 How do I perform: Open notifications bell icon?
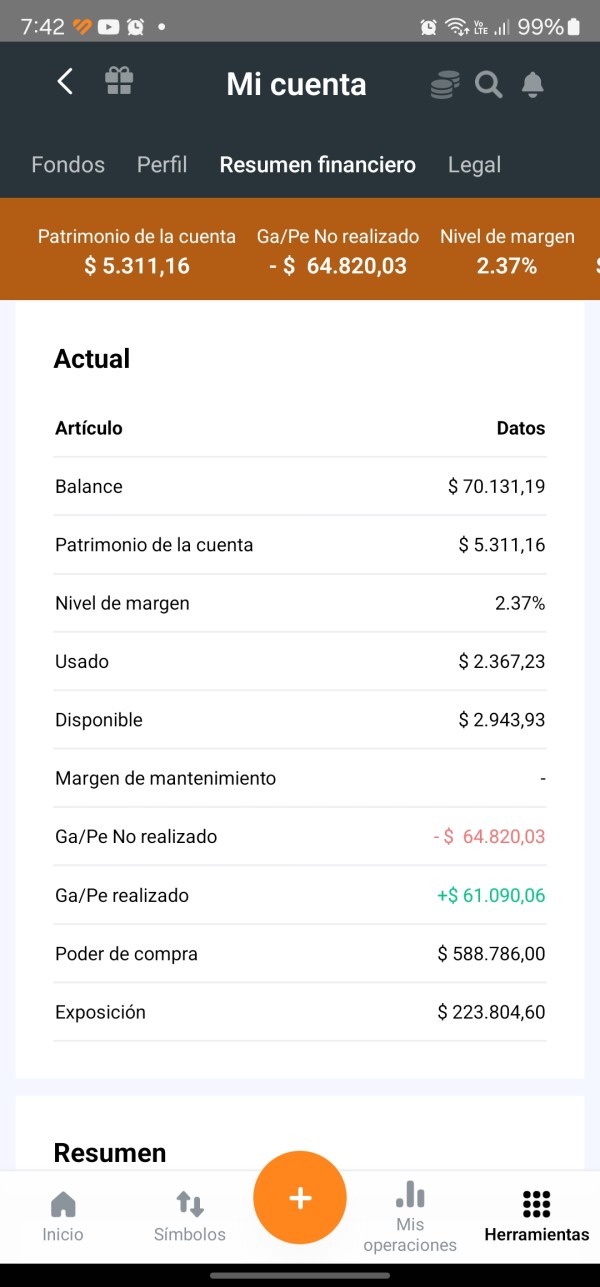(533, 85)
